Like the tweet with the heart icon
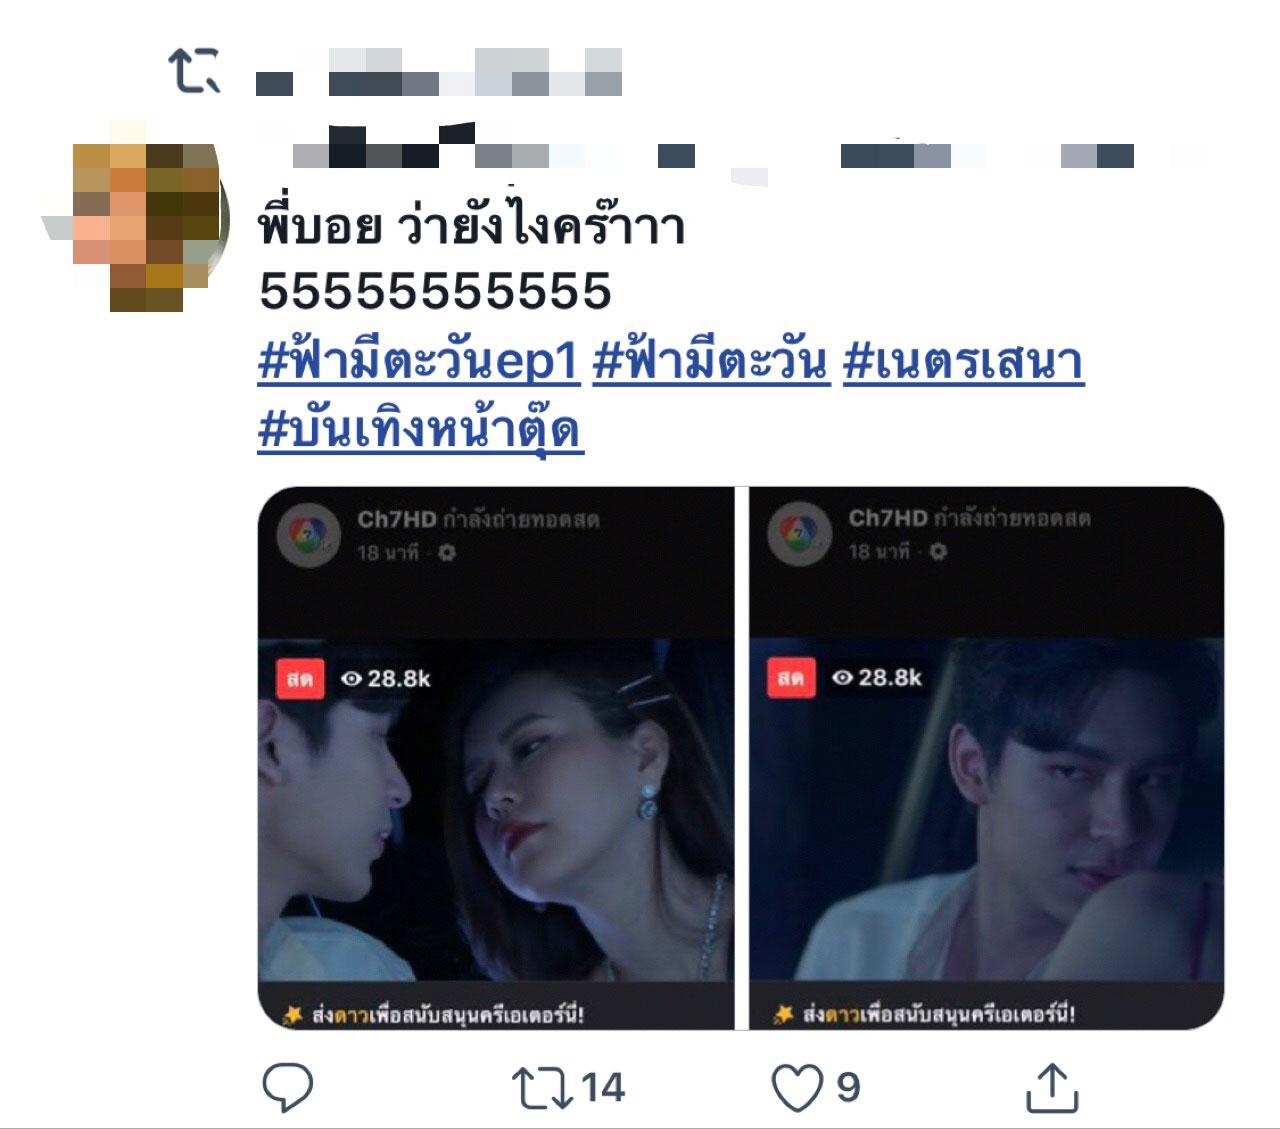The width and height of the screenshot is (1280, 1129). click(797, 1088)
